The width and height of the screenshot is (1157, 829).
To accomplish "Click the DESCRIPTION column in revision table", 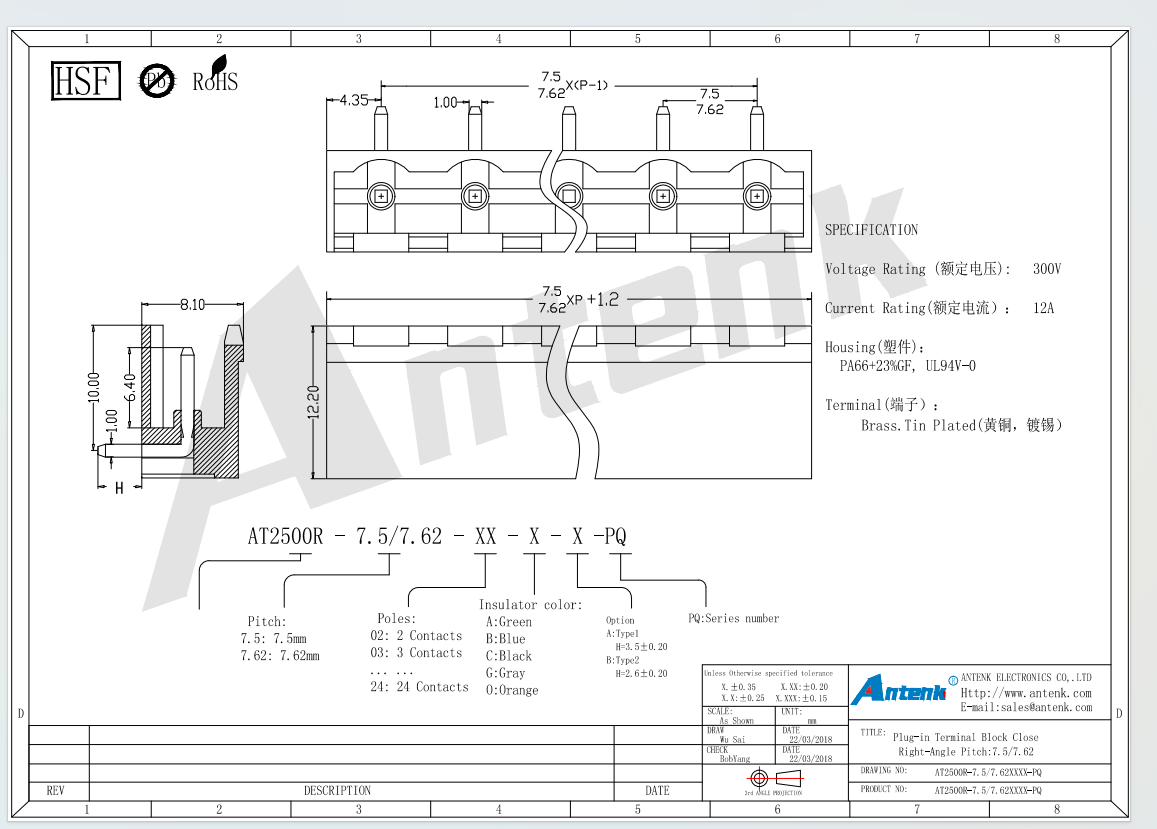I will click(x=337, y=791).
